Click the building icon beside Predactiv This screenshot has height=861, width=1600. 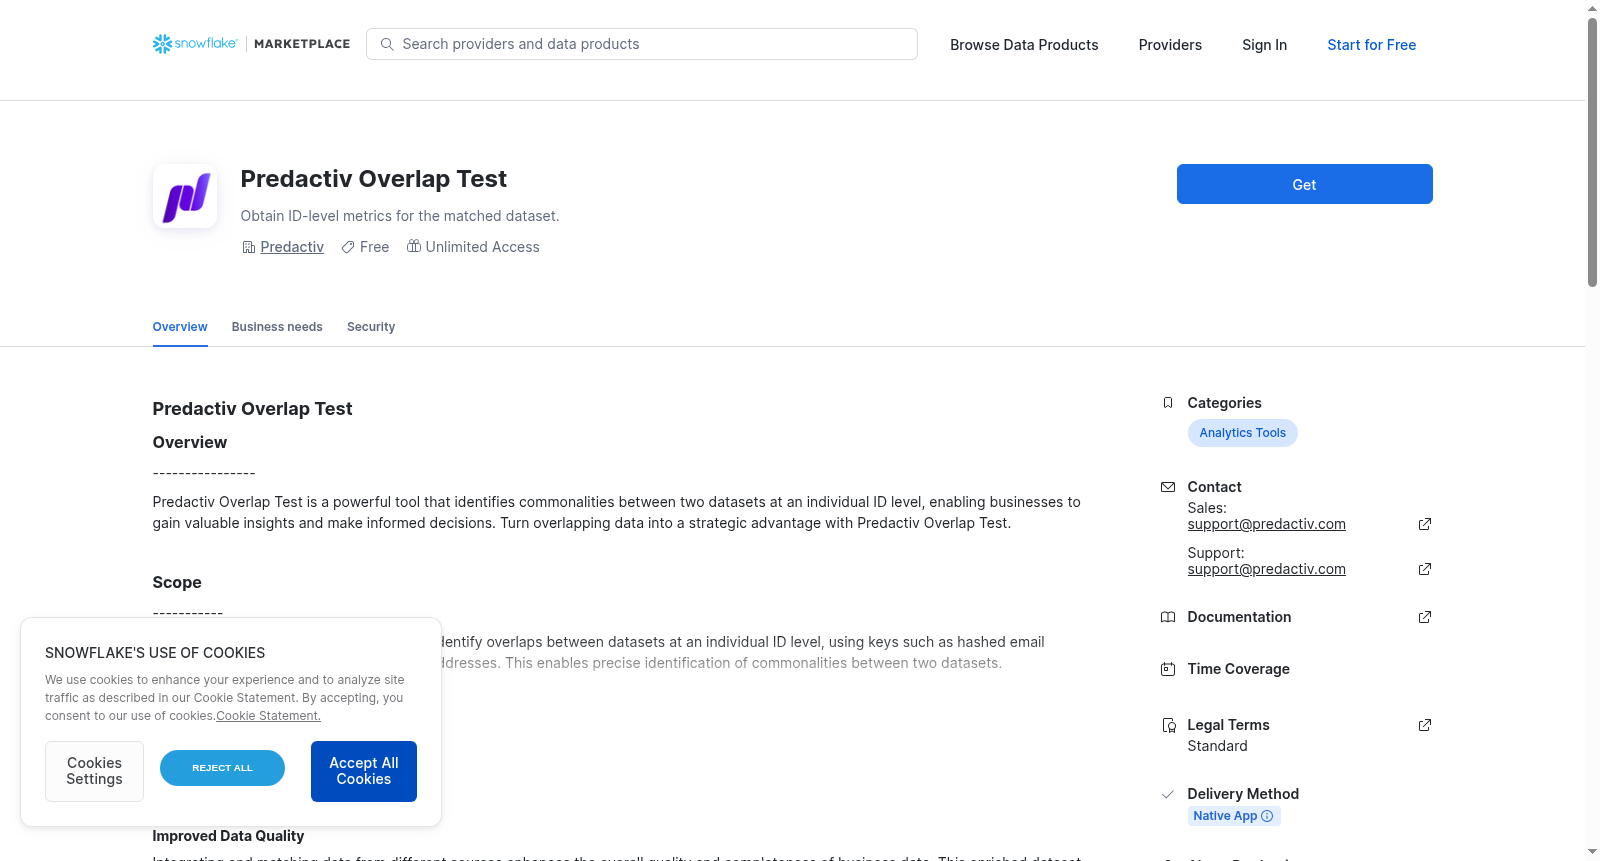tap(249, 247)
